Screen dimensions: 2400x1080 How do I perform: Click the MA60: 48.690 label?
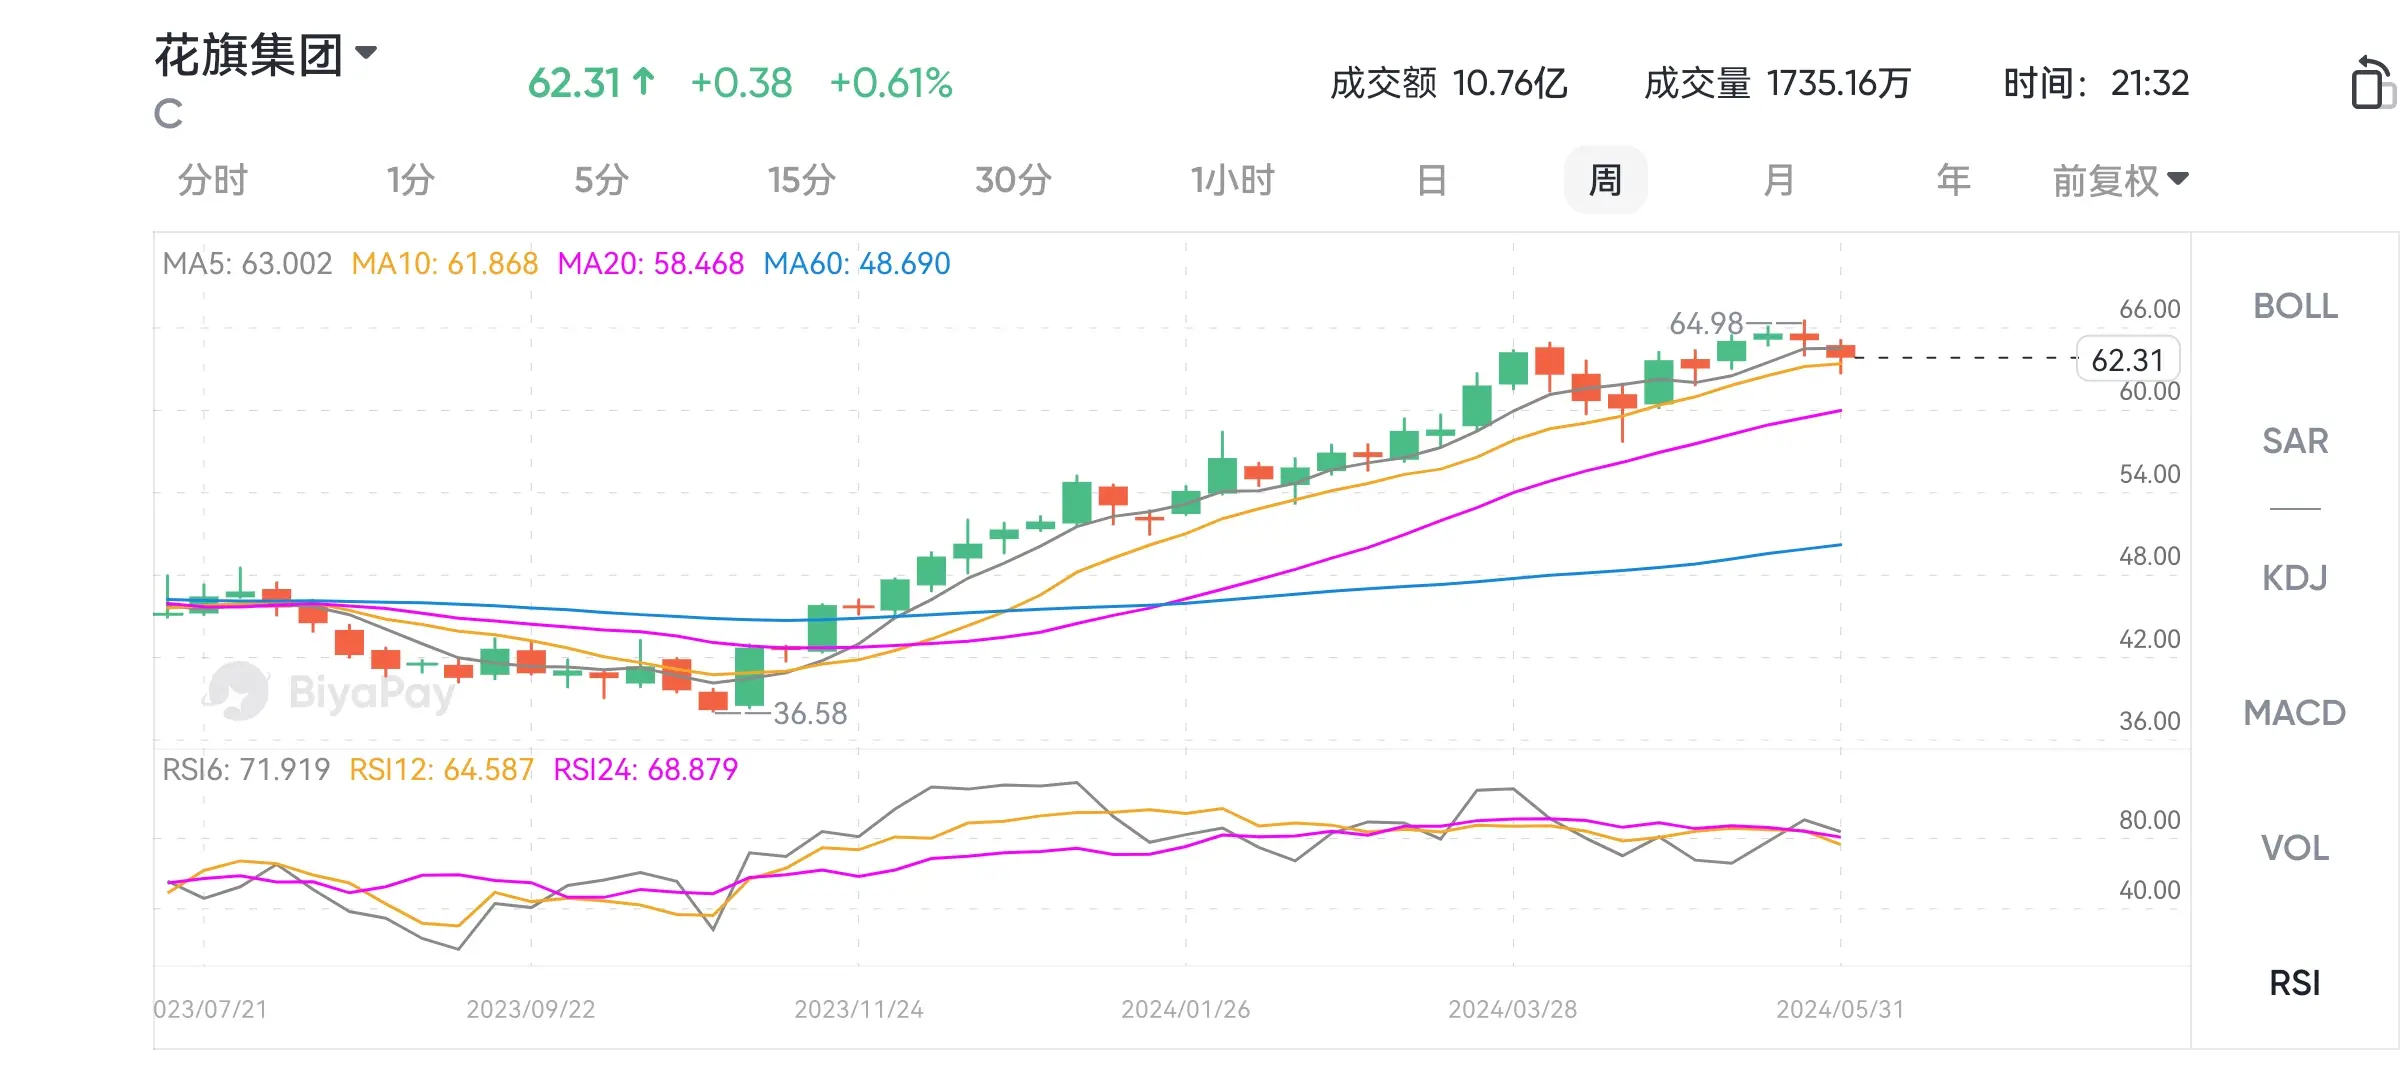[x=857, y=264]
